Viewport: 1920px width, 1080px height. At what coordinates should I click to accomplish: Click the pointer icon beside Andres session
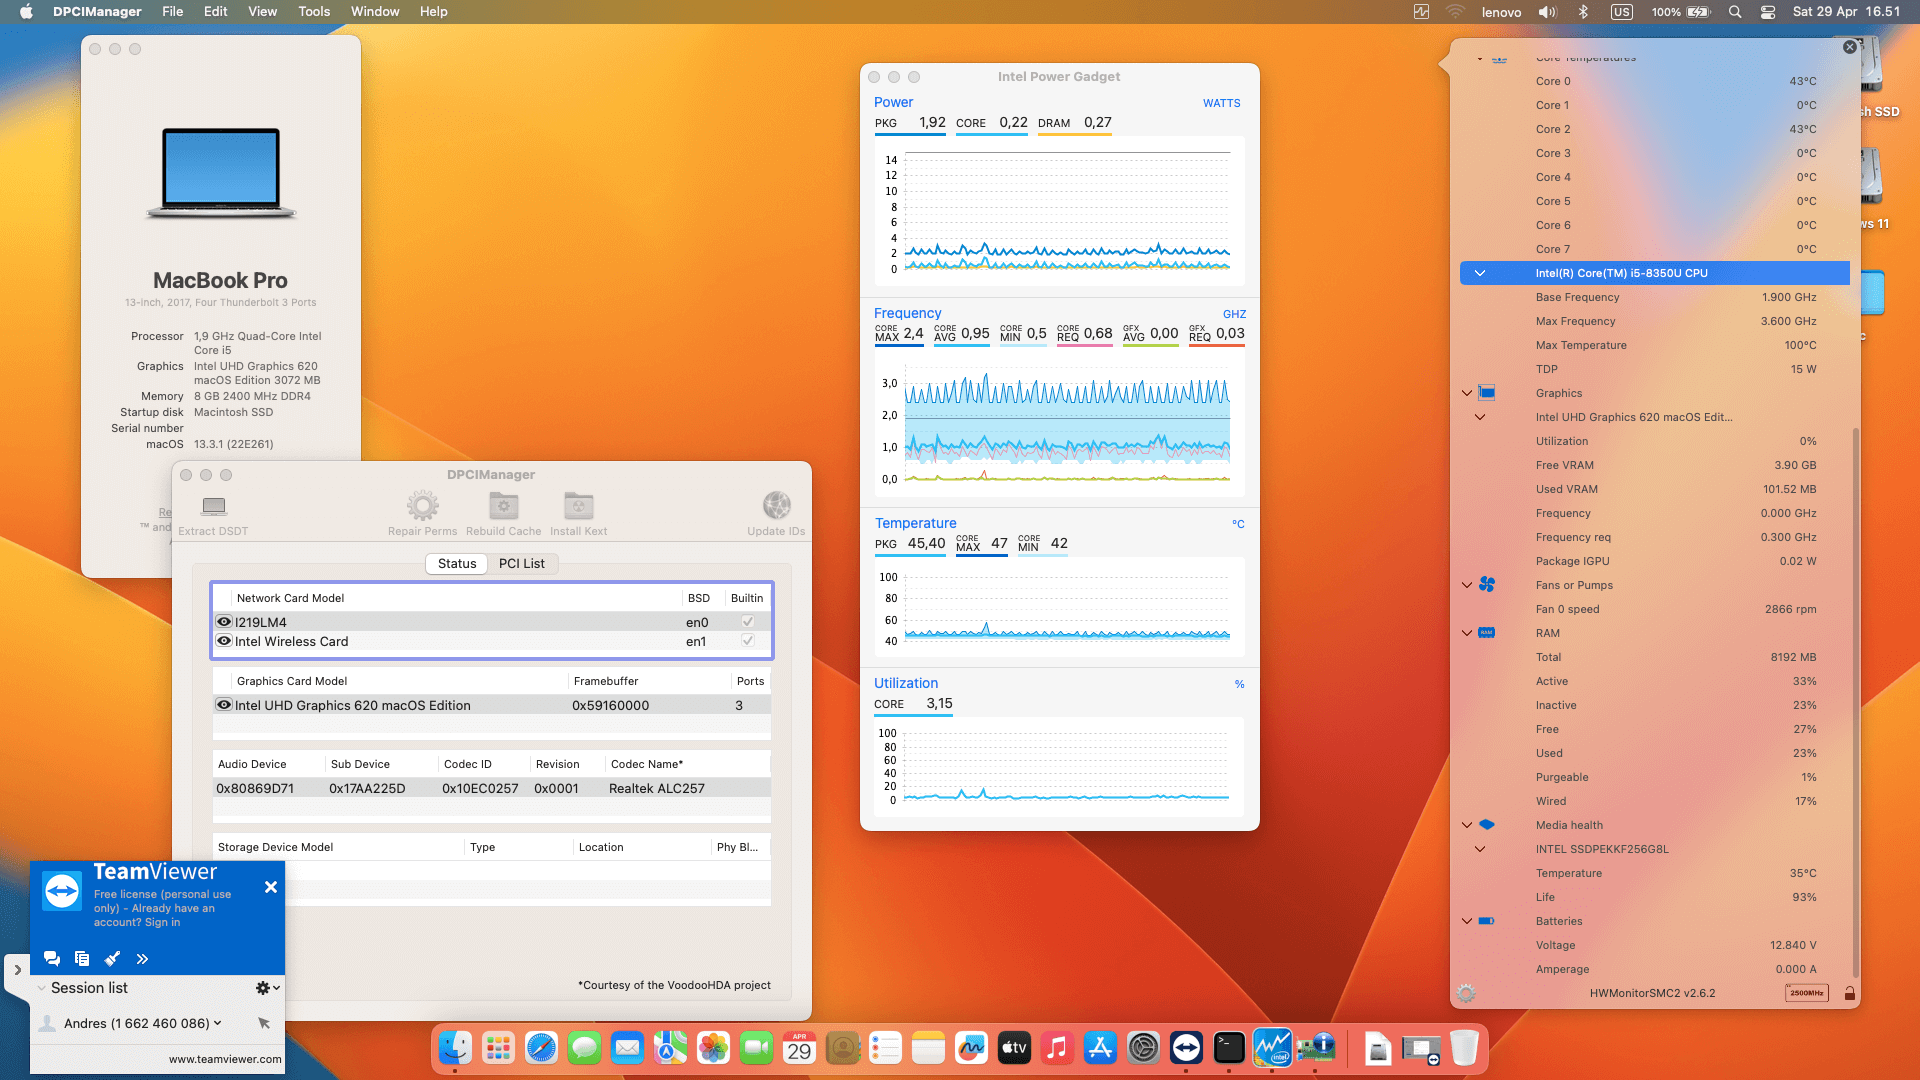(264, 1023)
